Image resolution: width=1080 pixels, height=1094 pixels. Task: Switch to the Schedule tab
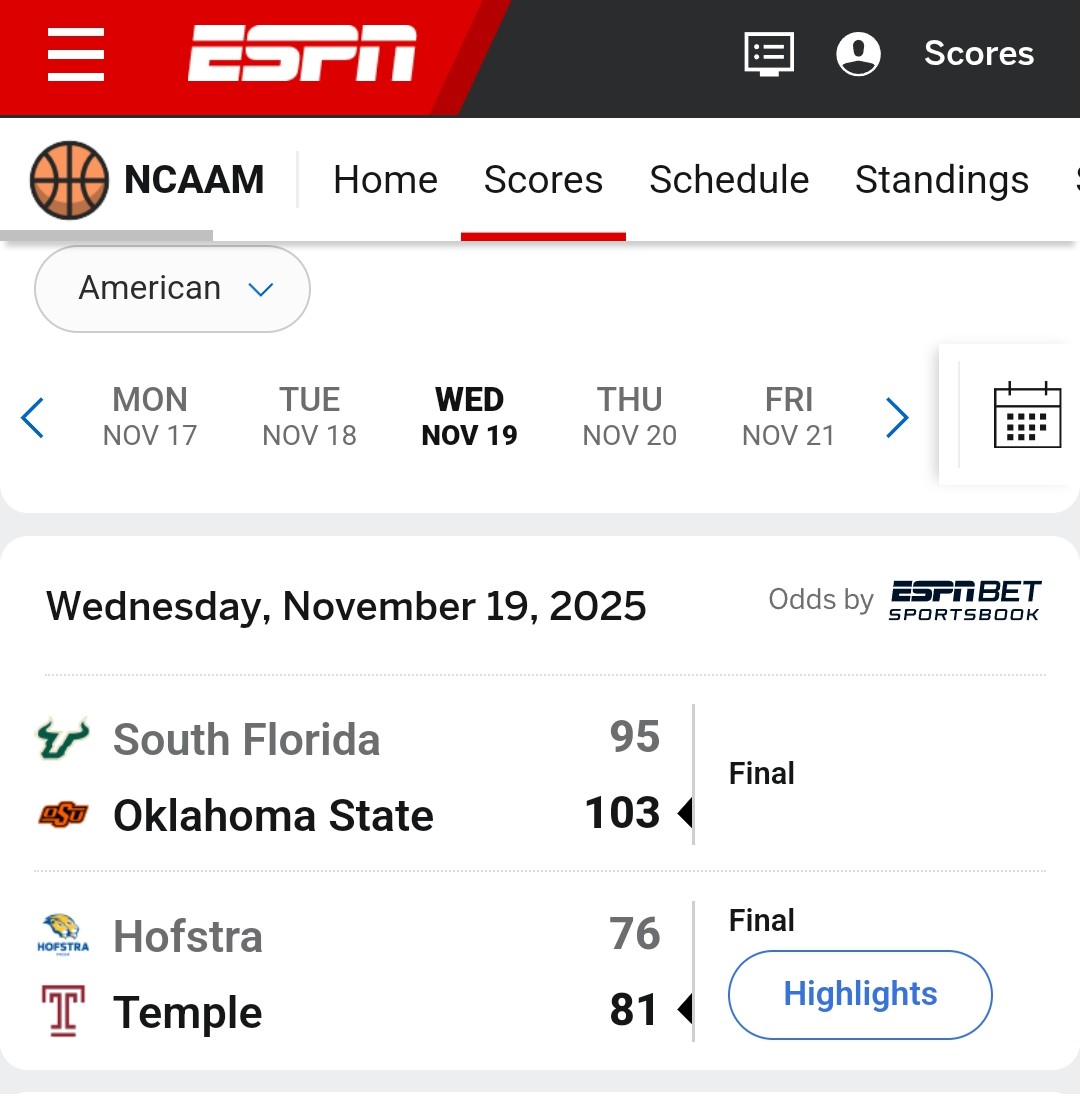pos(729,180)
